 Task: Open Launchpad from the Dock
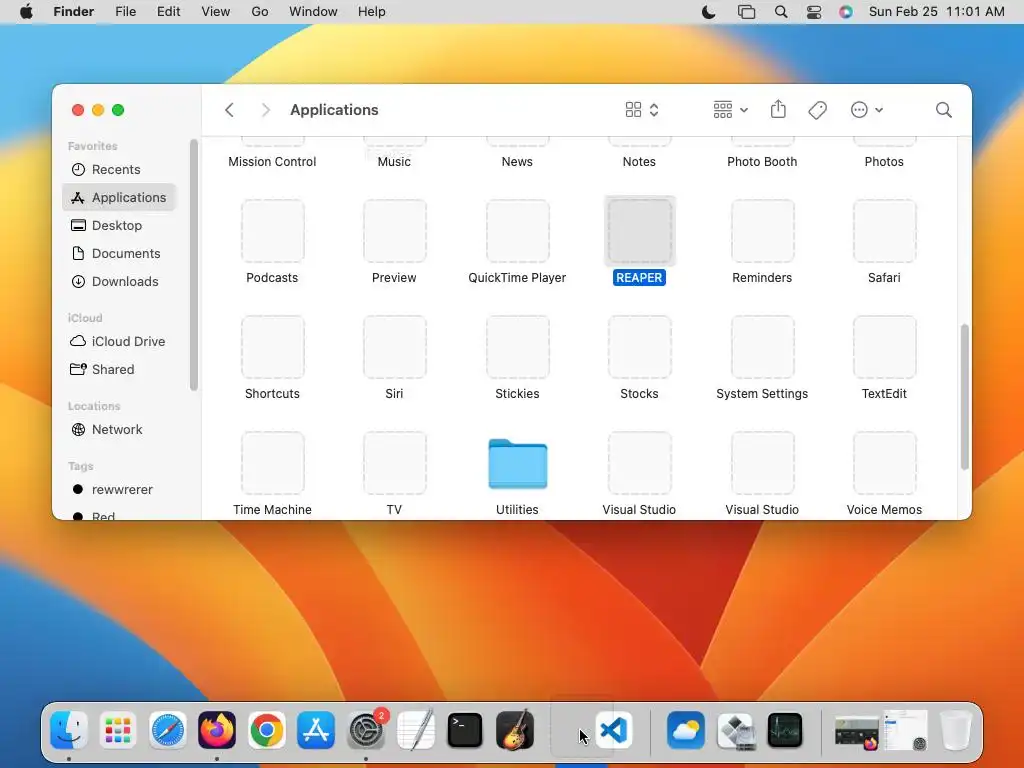pos(118,729)
